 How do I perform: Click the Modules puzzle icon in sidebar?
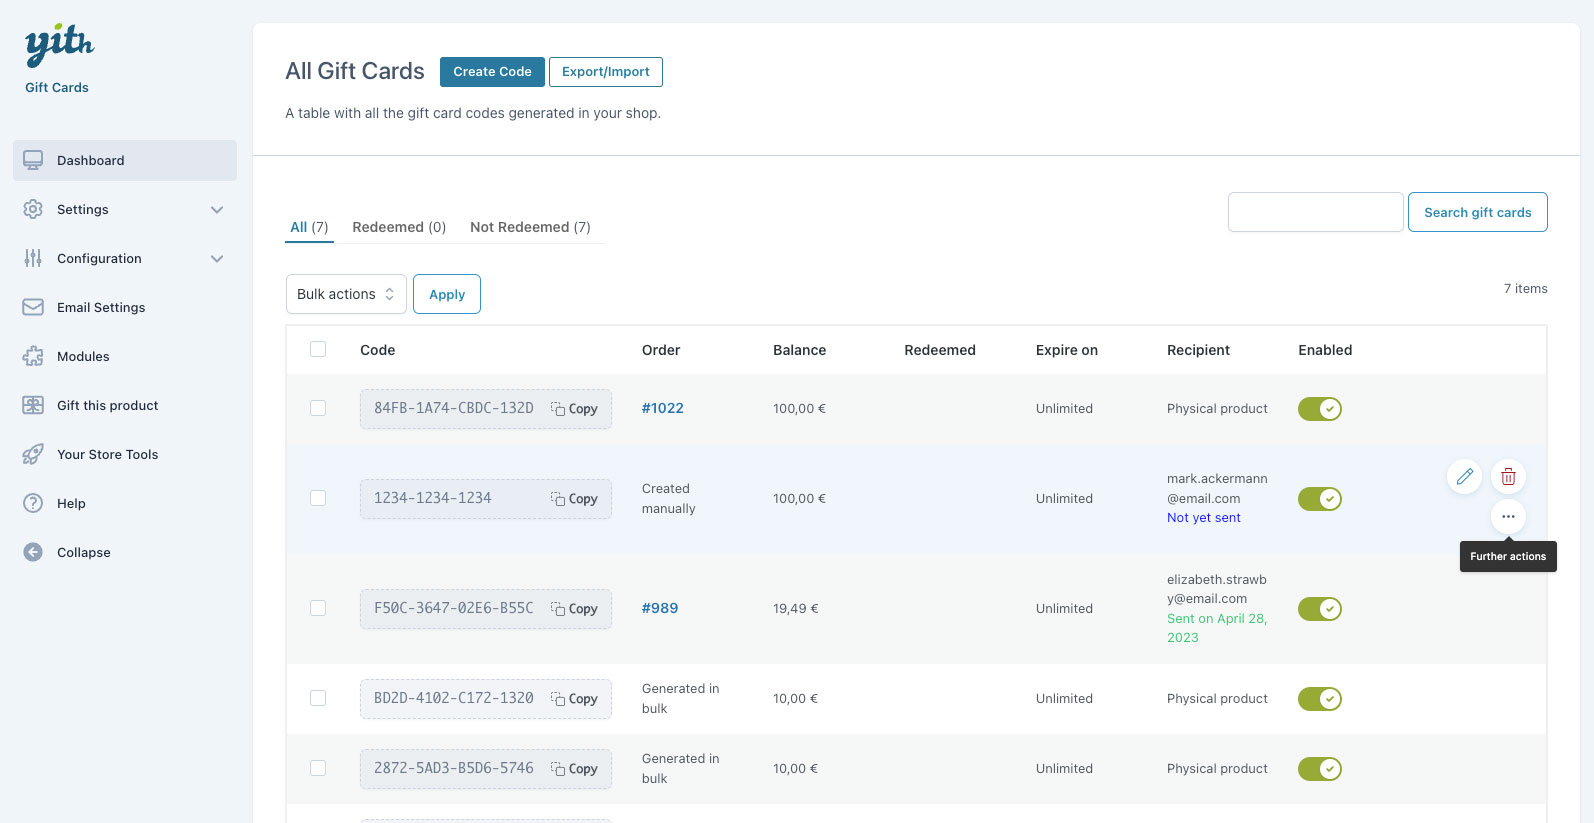[x=33, y=356]
